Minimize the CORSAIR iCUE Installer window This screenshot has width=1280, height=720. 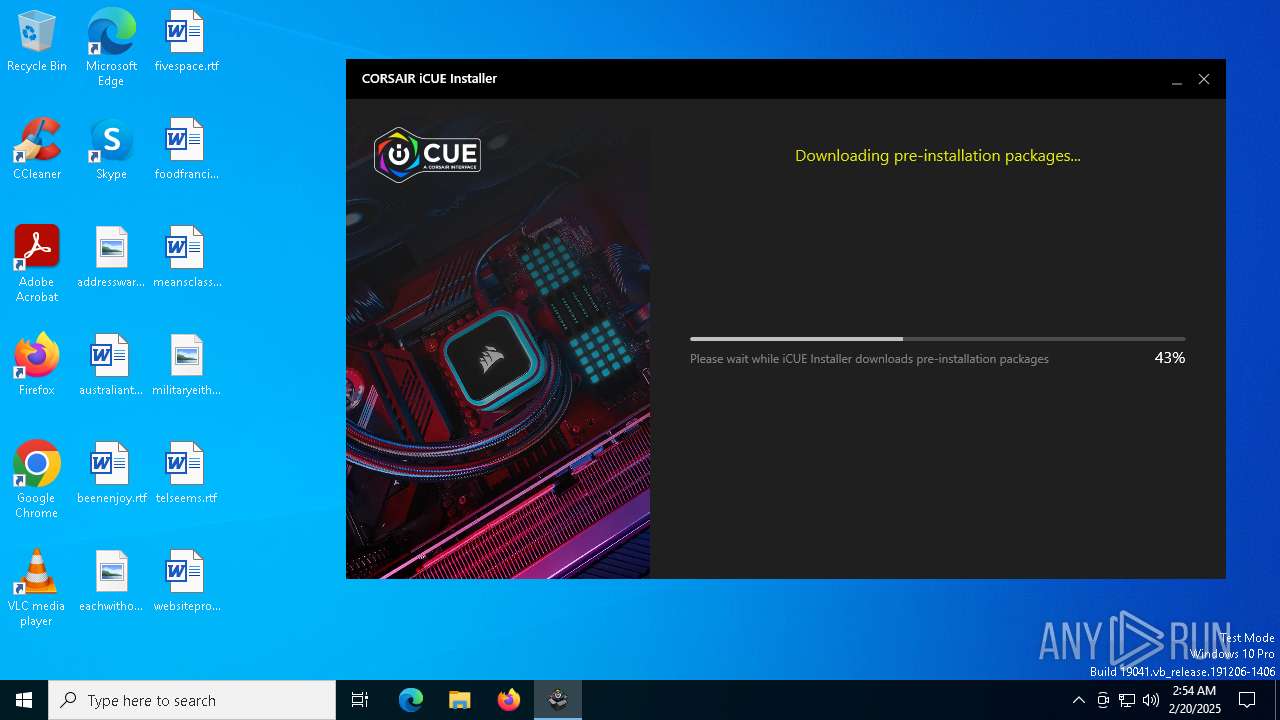coord(1177,79)
